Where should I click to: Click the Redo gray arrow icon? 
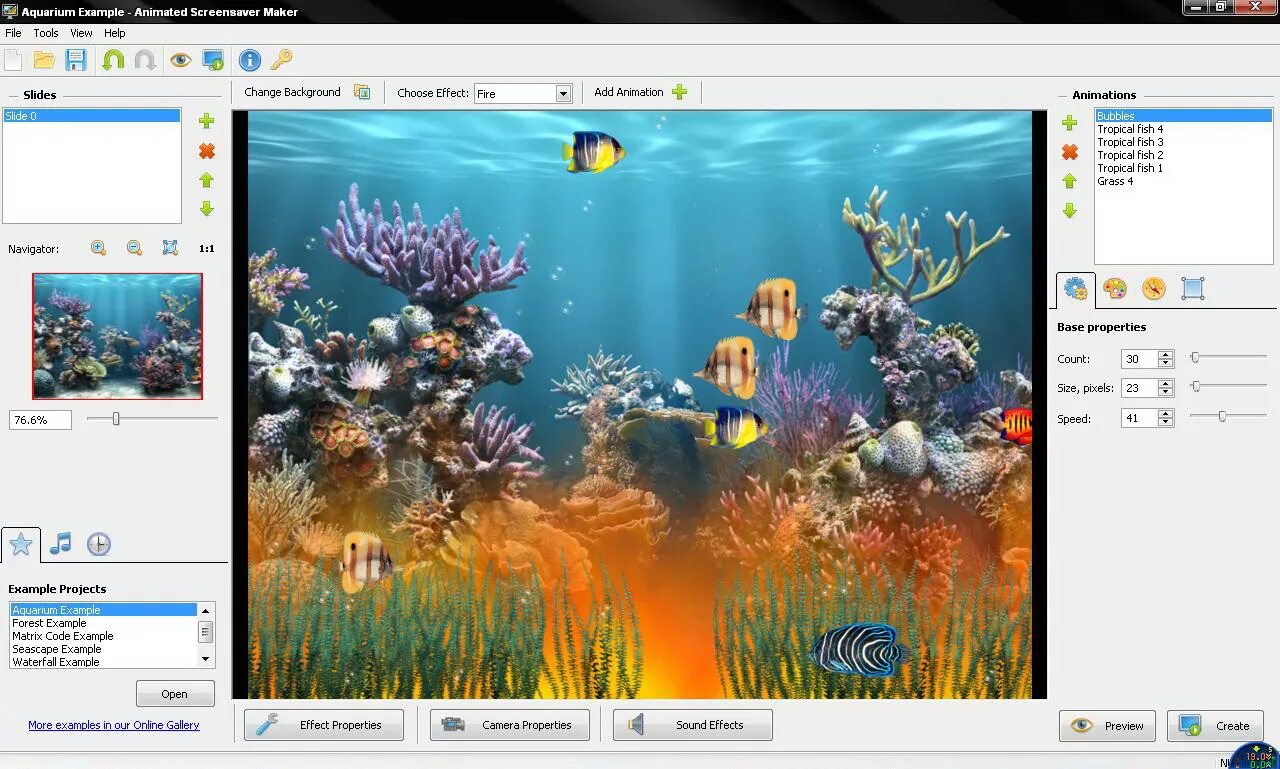pos(143,59)
